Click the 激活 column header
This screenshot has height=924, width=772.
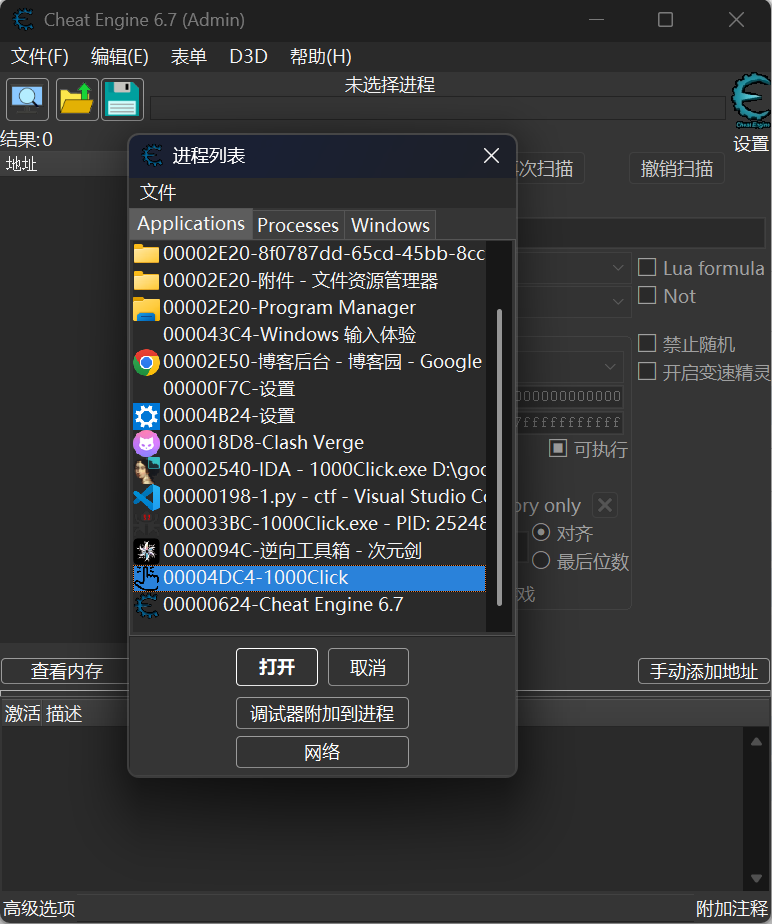pyautogui.click(x=22, y=714)
